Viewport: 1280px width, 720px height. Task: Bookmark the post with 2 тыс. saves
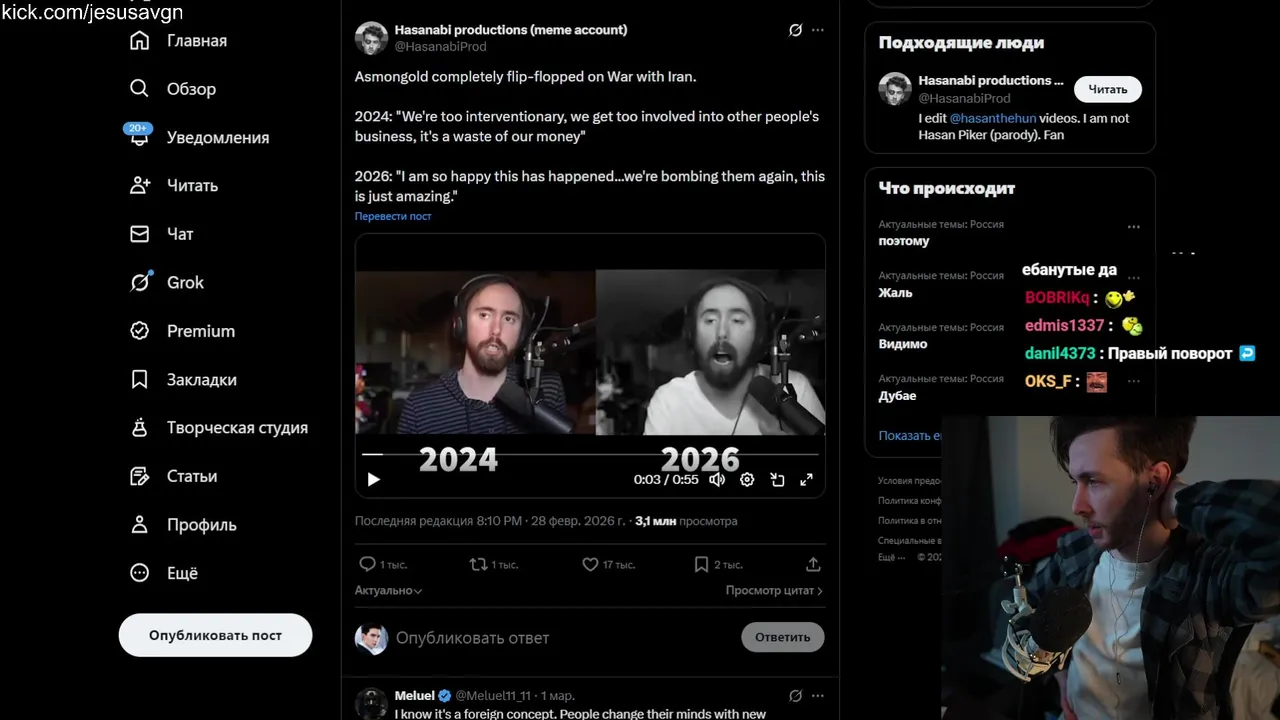(701, 564)
